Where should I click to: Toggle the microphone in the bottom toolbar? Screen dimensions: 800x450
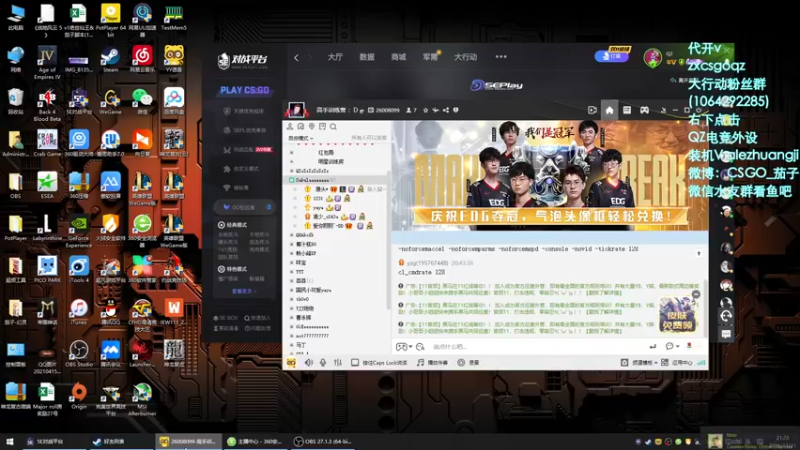pos(323,362)
